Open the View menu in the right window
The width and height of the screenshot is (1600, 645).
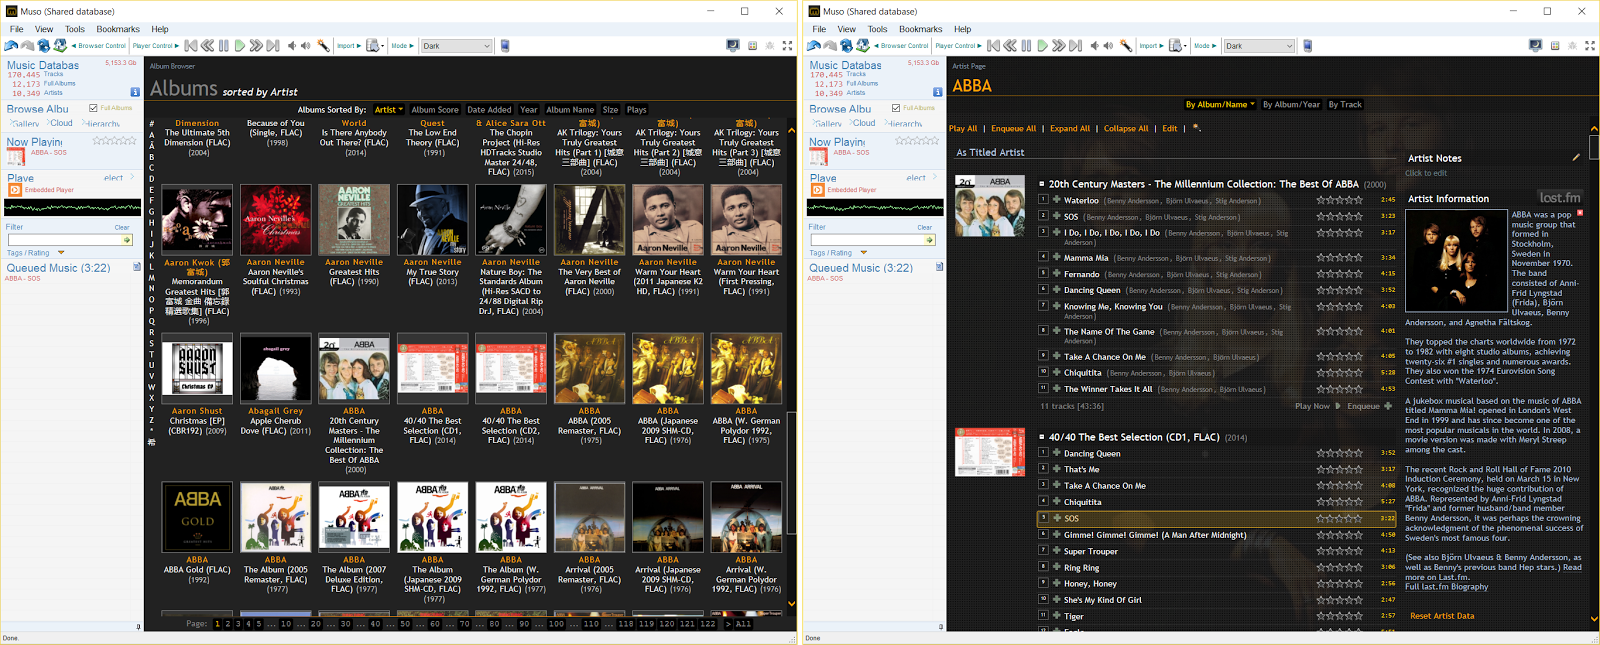coord(847,29)
